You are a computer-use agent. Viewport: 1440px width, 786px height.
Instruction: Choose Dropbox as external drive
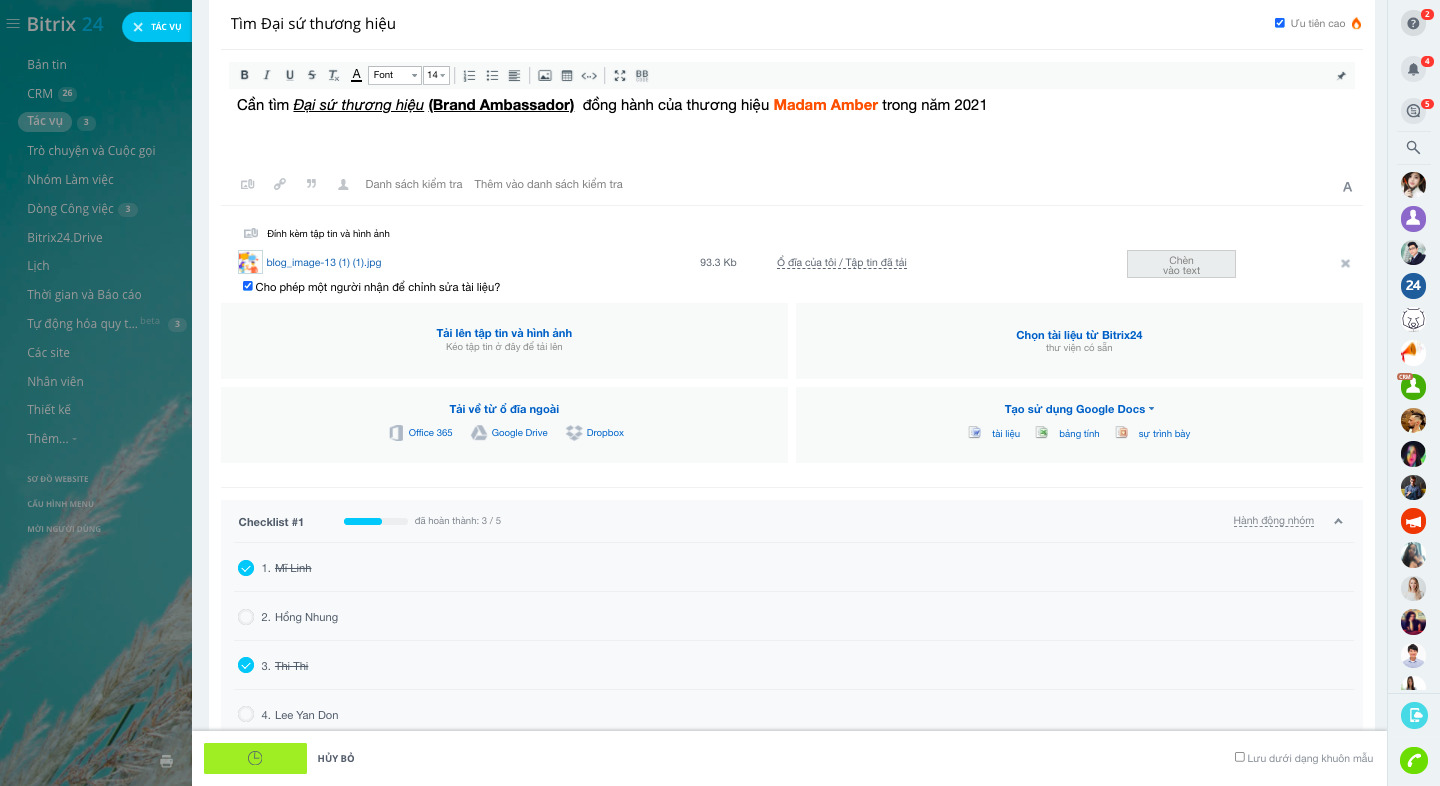[x=595, y=433]
